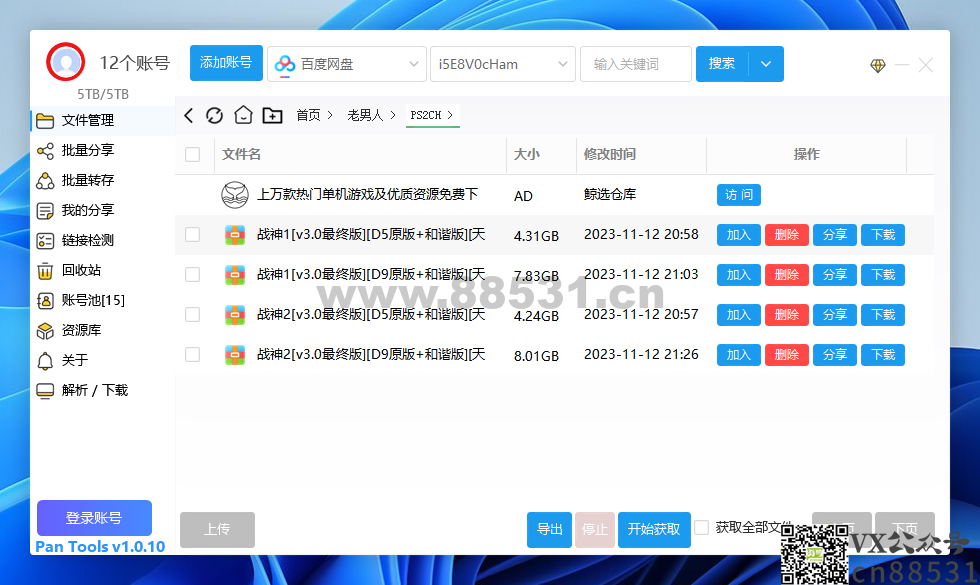Toggle the select-all checkbox in header
The height and width of the screenshot is (585, 980).
pos(192,154)
